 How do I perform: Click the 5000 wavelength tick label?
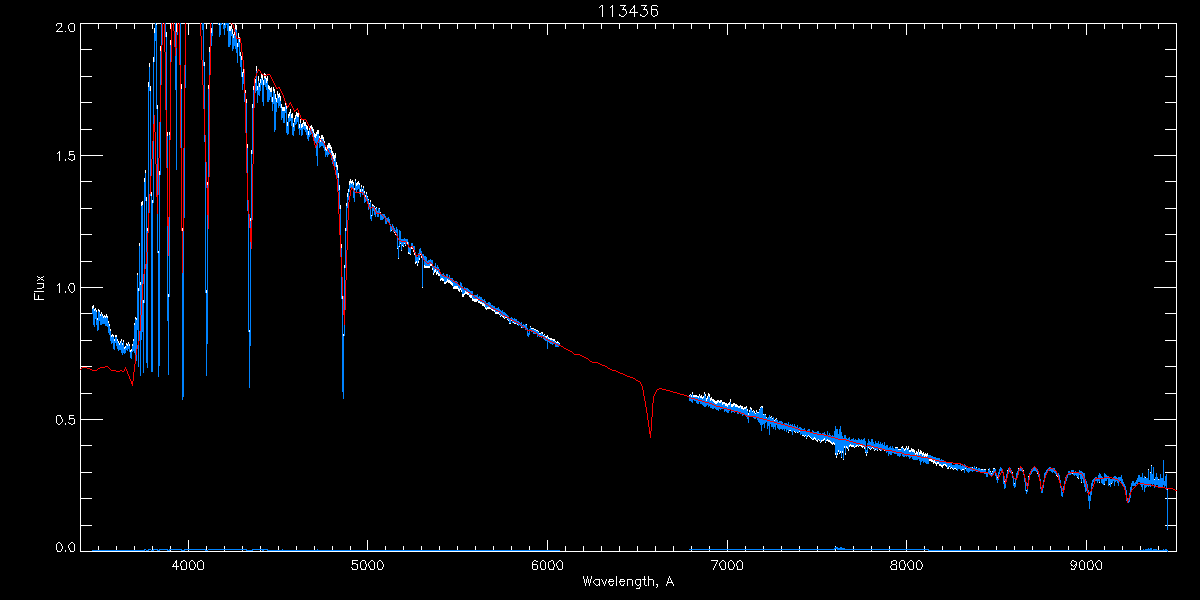coord(367,564)
